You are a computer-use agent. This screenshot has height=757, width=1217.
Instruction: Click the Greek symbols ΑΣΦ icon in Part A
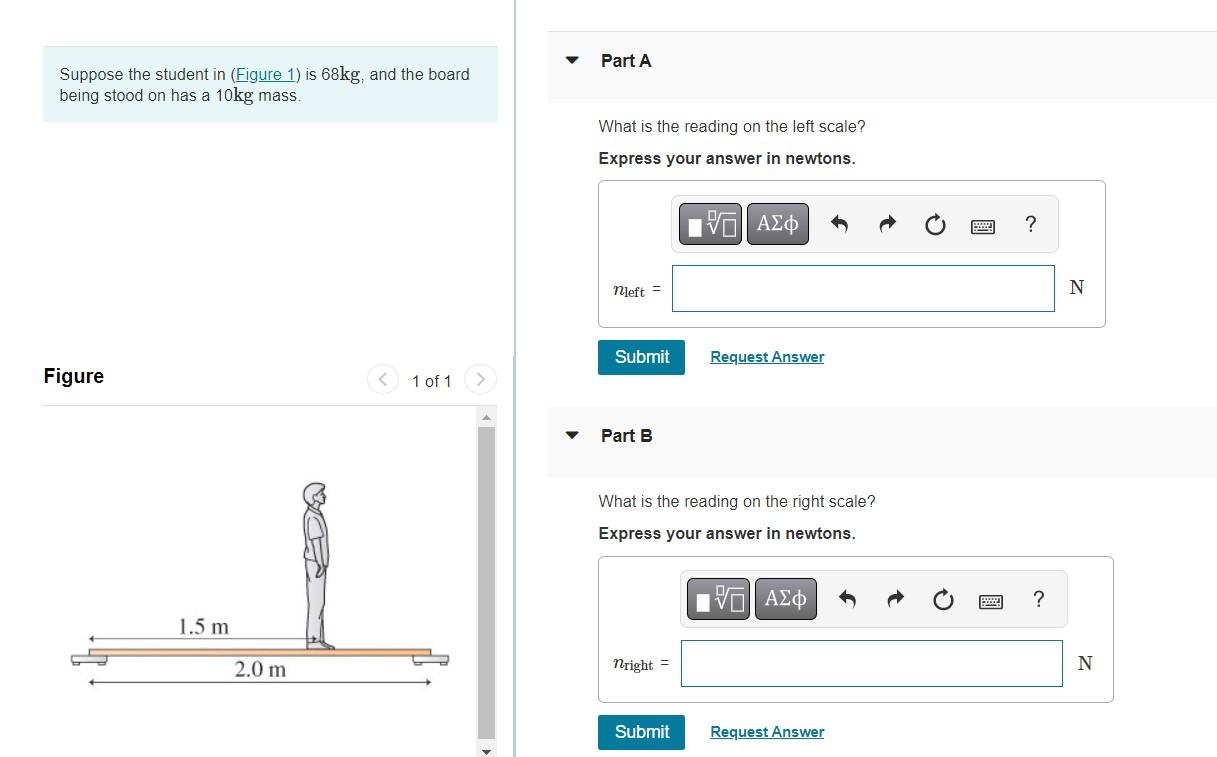coord(778,223)
